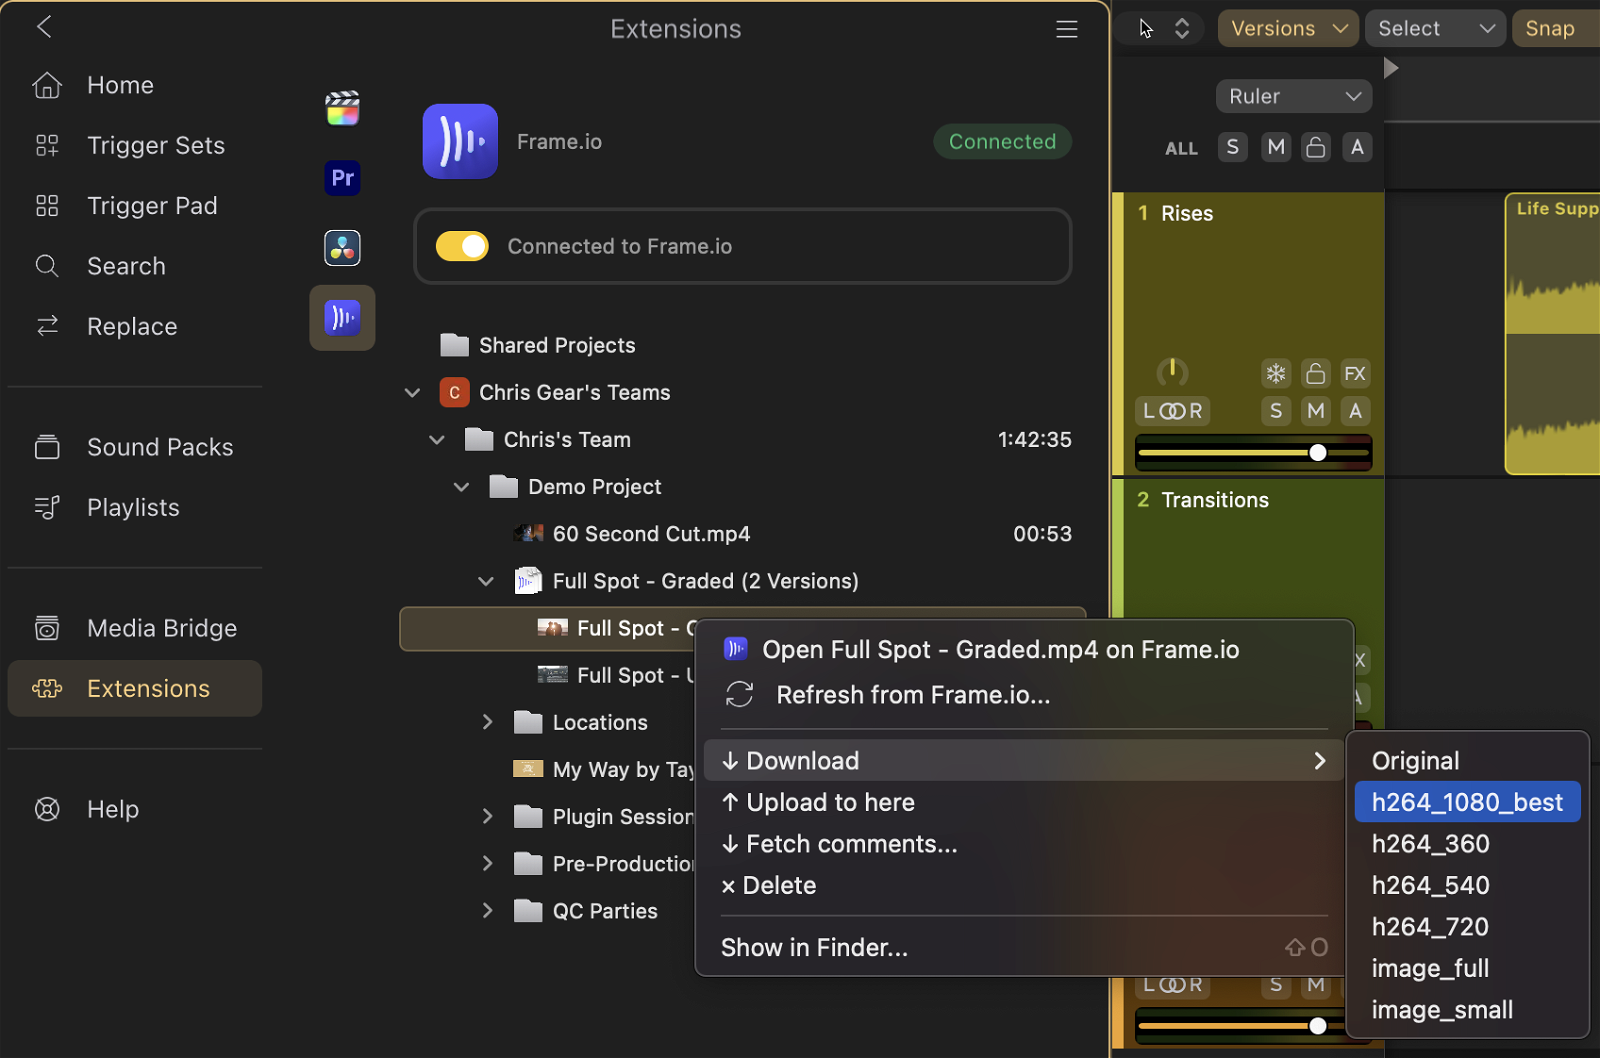Open the Ruler dropdown
This screenshot has height=1058, width=1600.
point(1294,96)
